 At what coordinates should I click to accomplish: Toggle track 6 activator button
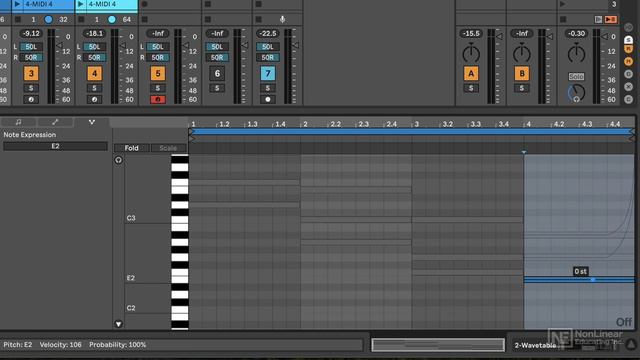click(x=217, y=73)
